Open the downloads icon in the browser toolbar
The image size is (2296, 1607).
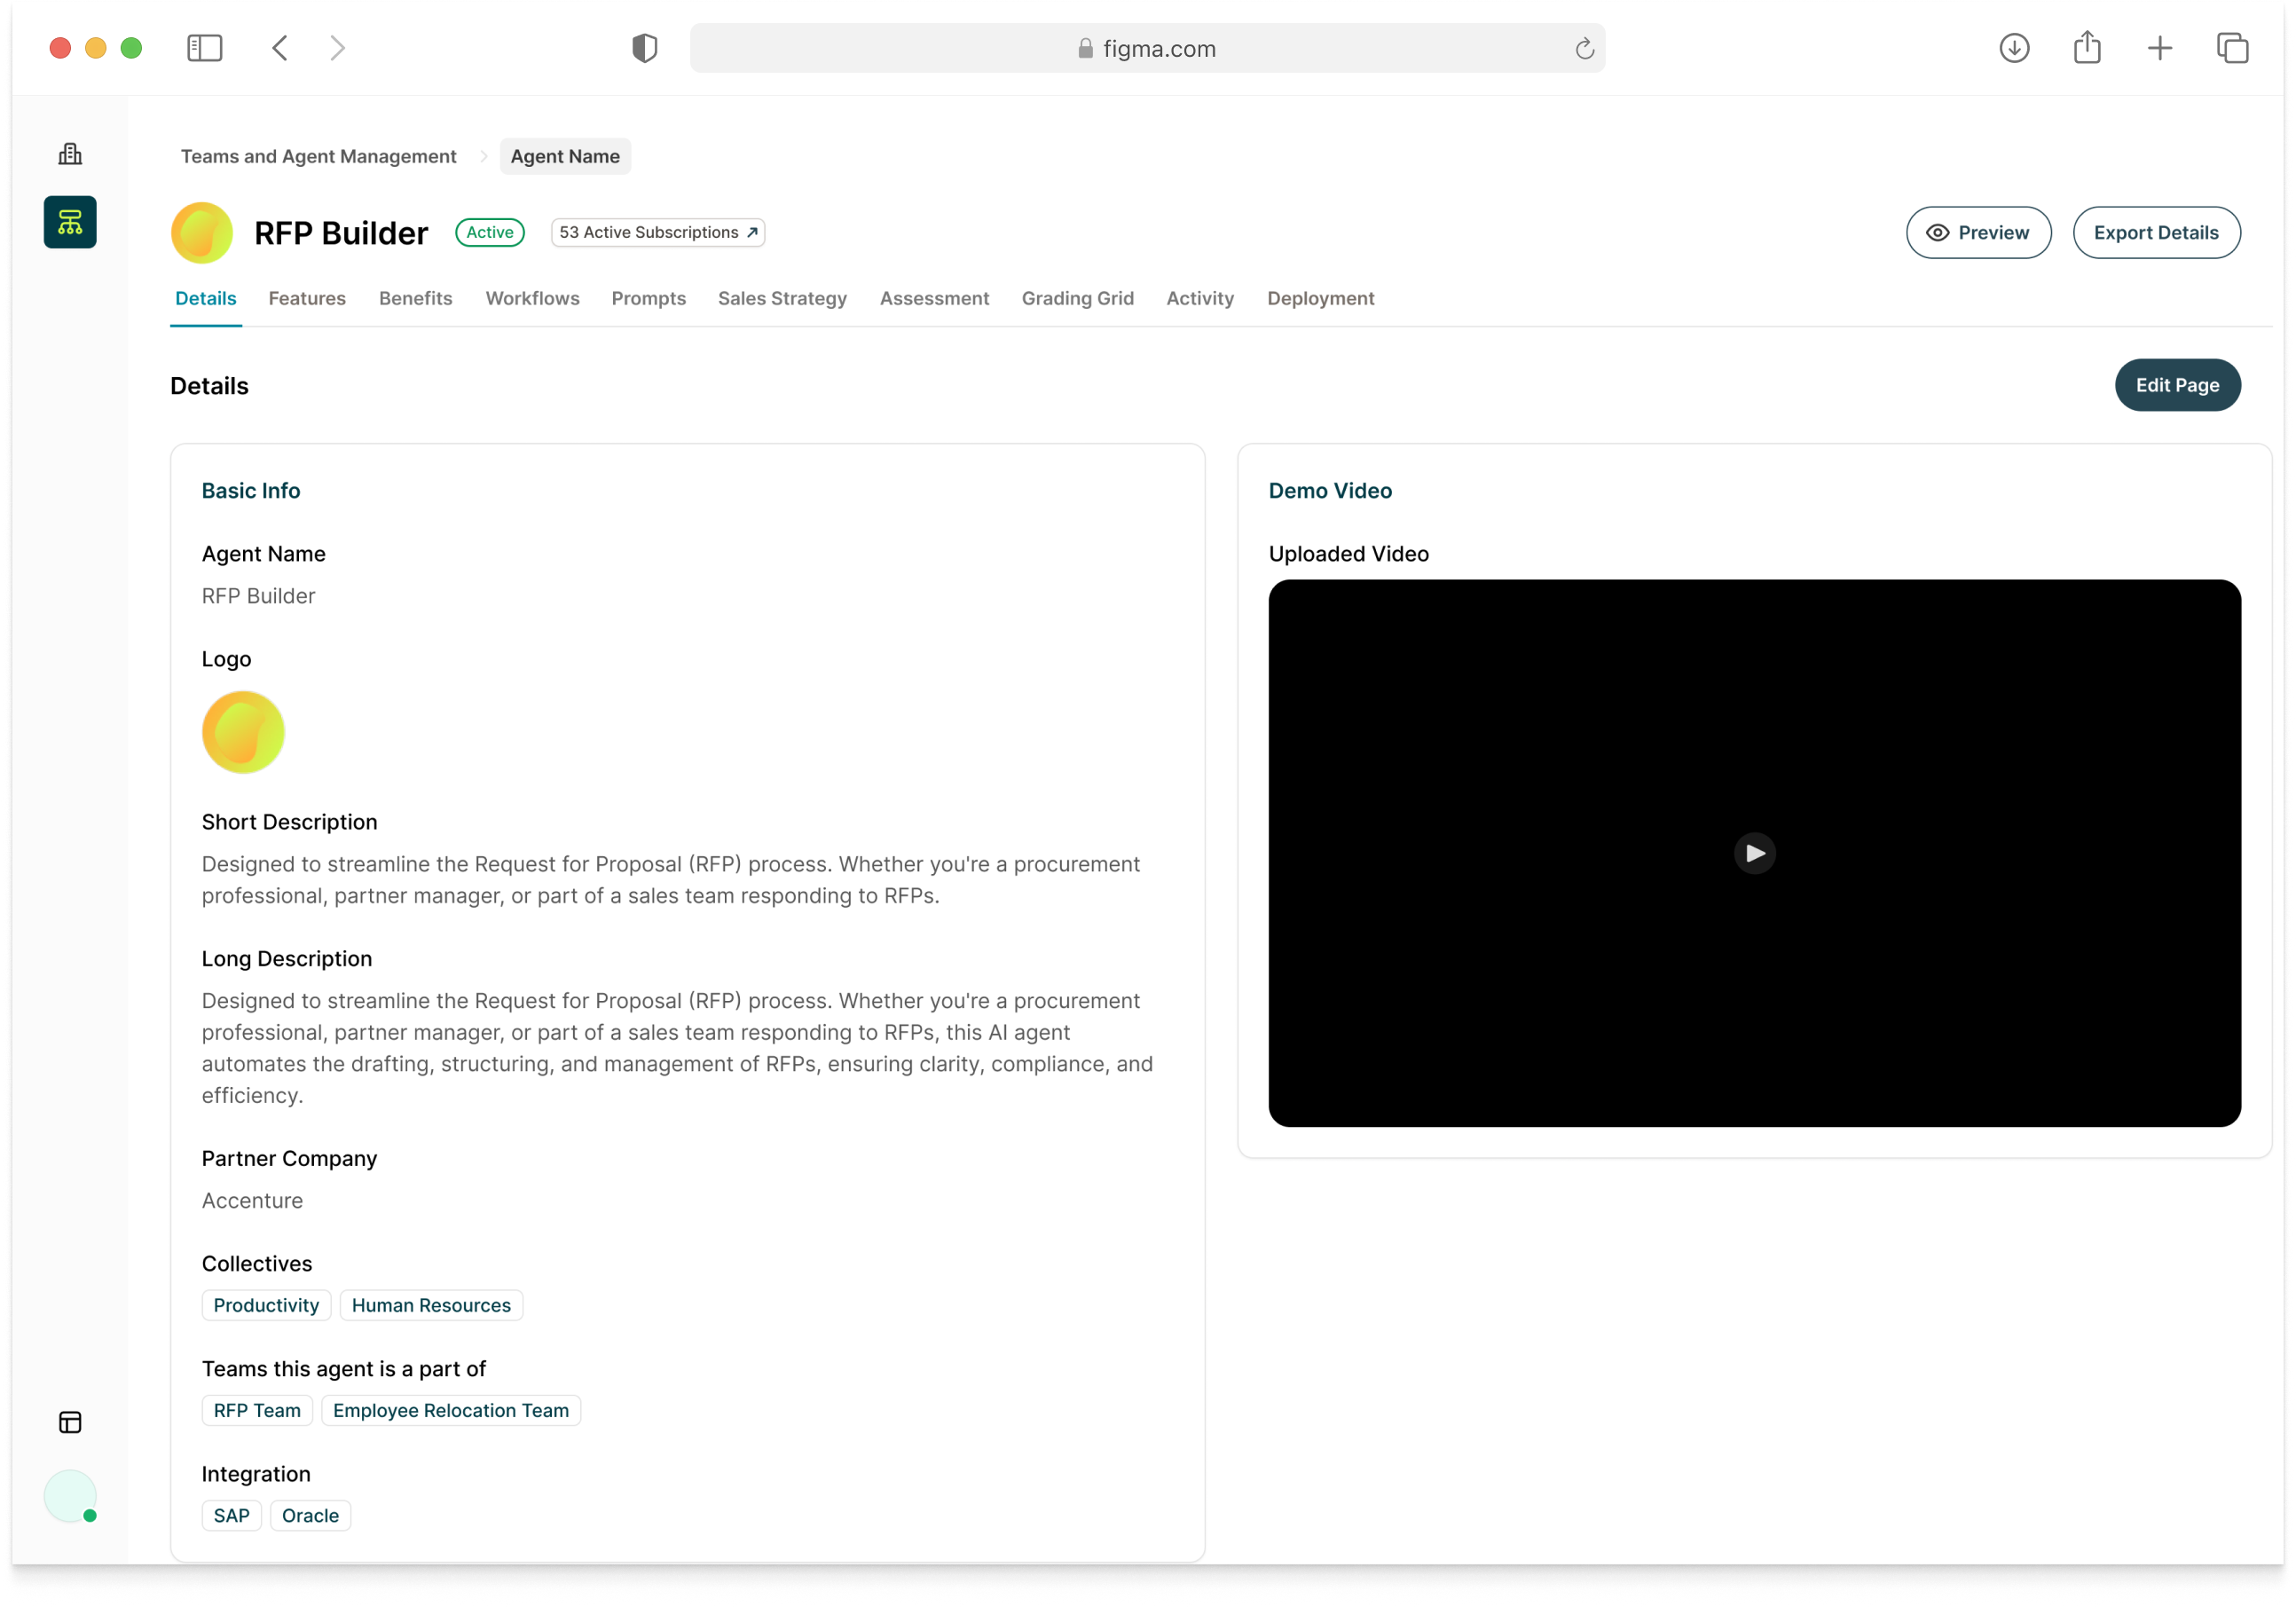[2014, 47]
